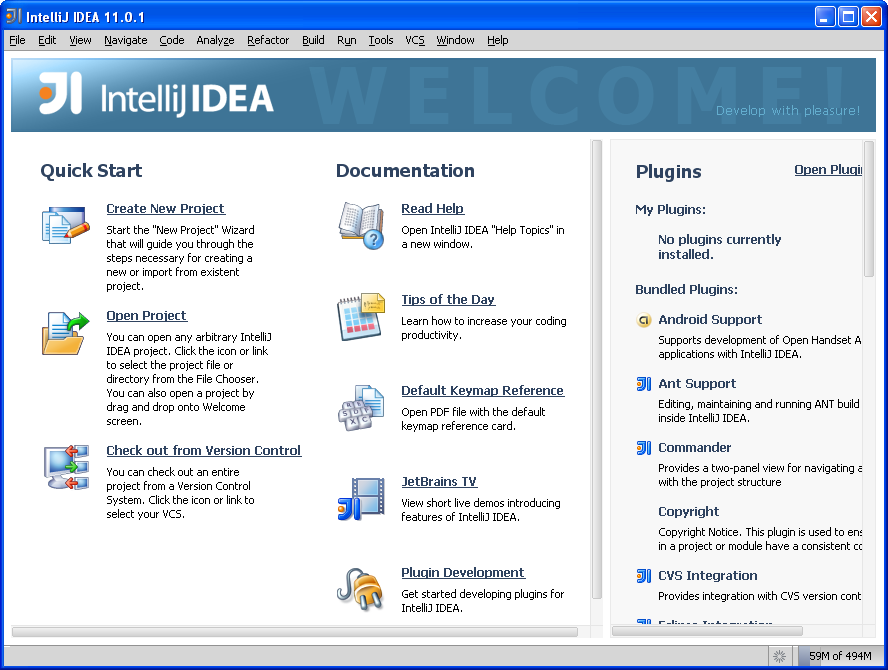Visit the JetBrains TV link

tap(439, 481)
